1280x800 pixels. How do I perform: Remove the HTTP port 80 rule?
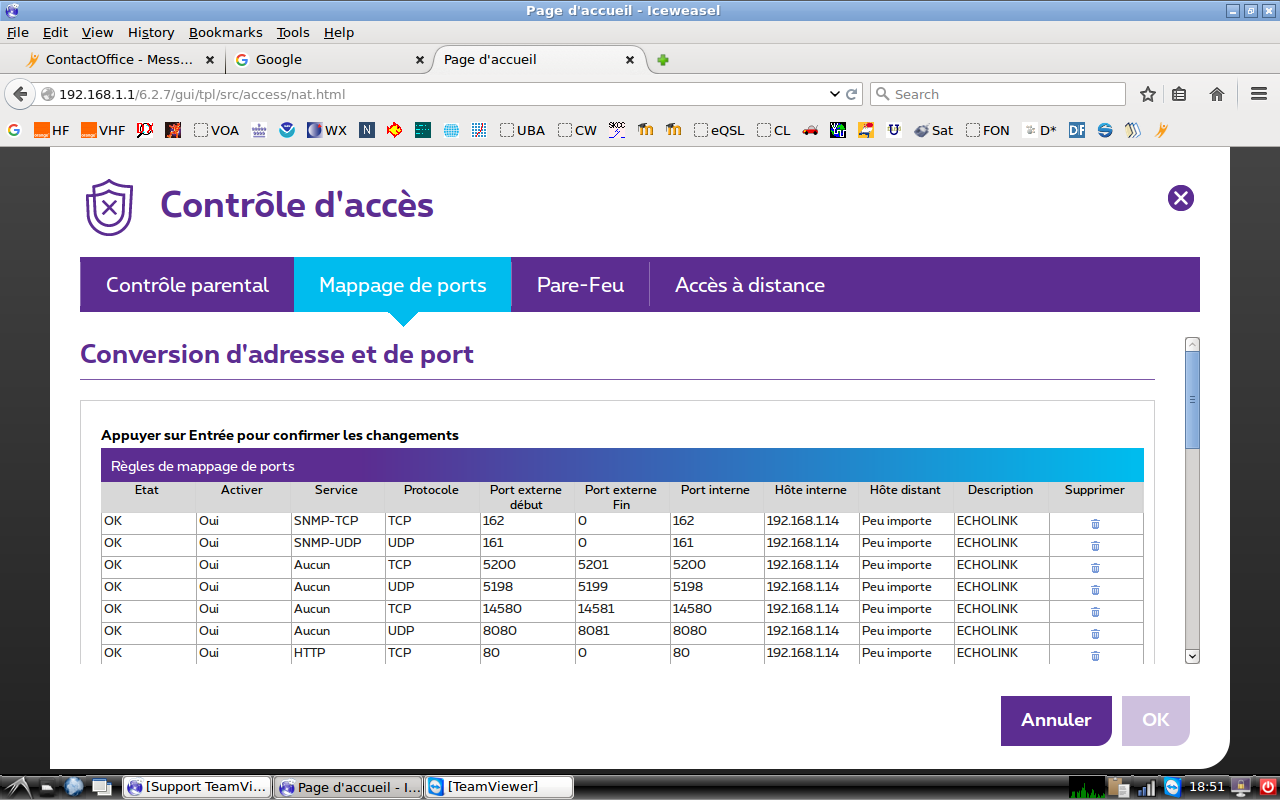click(x=1095, y=656)
